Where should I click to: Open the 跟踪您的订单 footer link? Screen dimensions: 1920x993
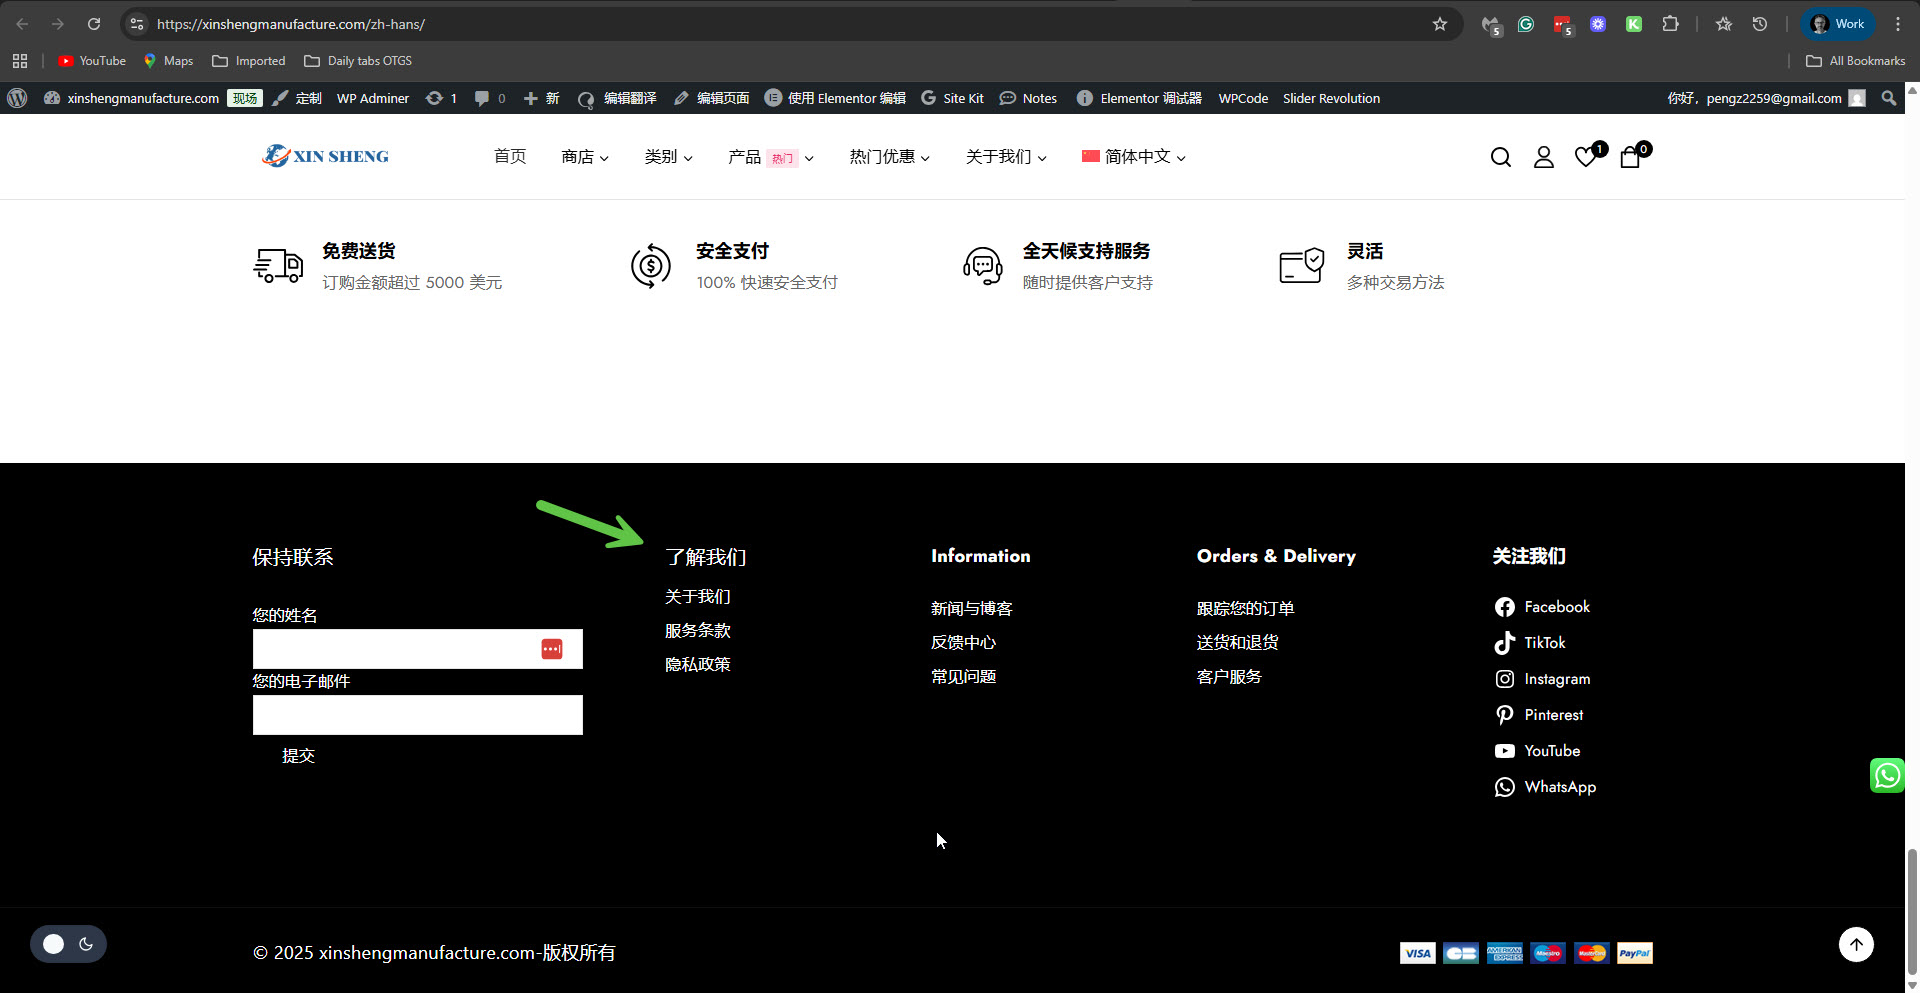1246,609
